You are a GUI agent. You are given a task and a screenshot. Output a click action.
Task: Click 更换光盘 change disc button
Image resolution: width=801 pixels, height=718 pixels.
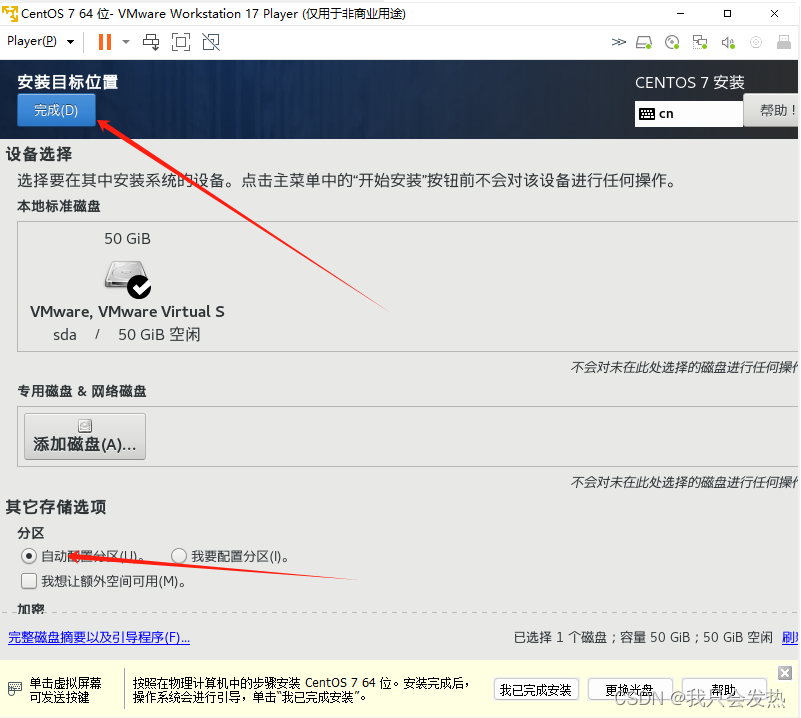(x=629, y=690)
